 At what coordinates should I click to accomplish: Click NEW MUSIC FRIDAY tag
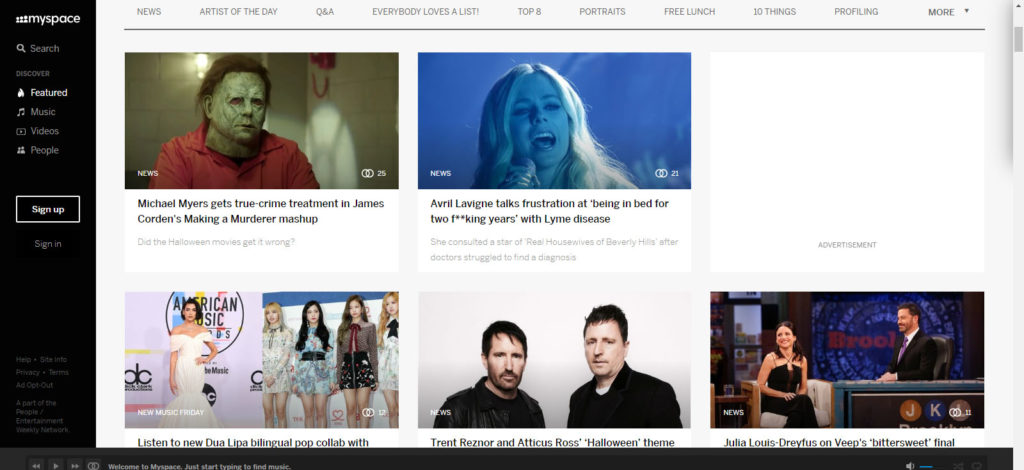pyautogui.click(x=170, y=413)
